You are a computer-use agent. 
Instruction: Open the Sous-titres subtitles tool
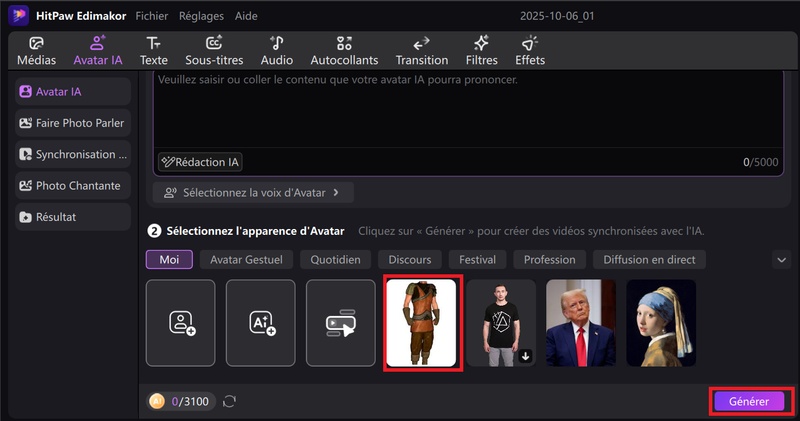point(214,51)
